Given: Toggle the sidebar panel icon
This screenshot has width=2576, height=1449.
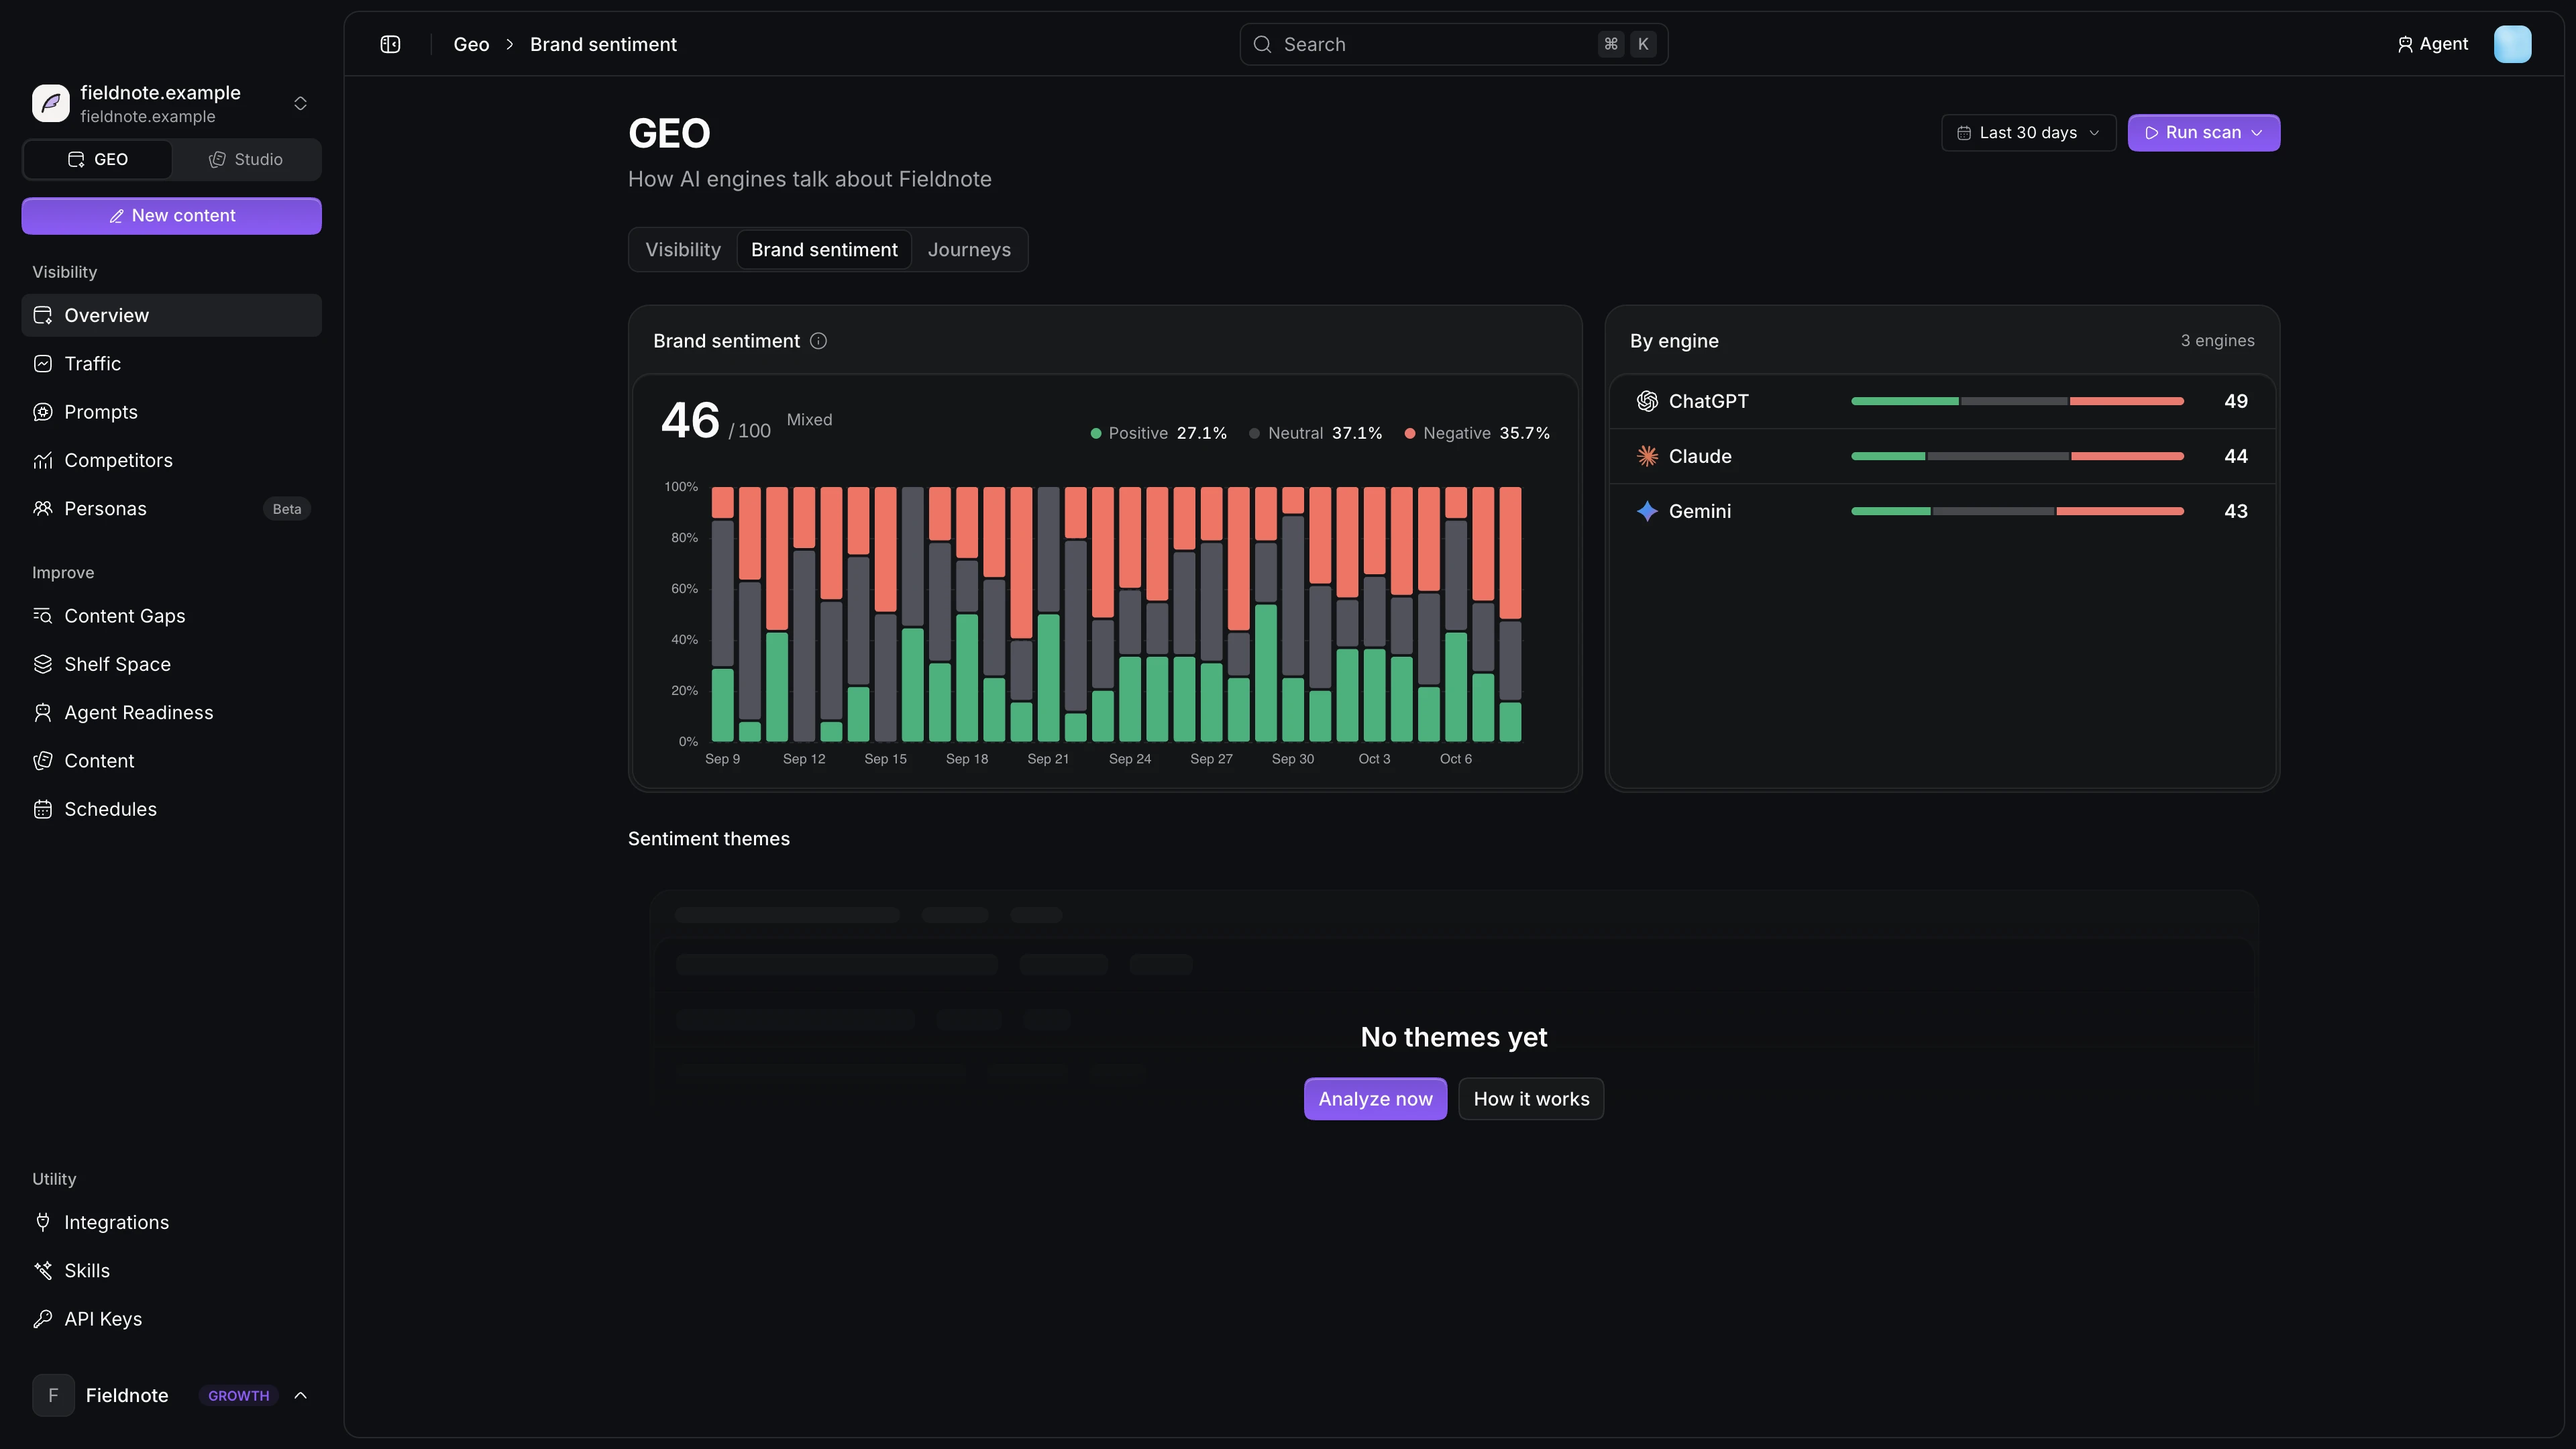Looking at the screenshot, I should [390, 44].
